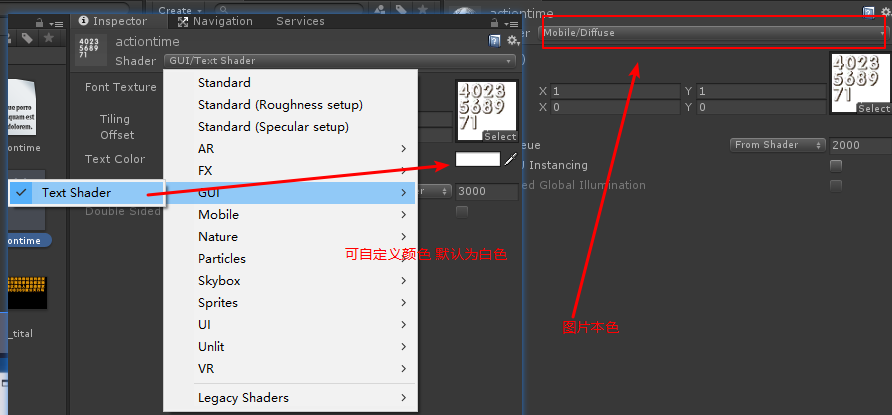Click the render queue field showing 2000

pos(857,145)
